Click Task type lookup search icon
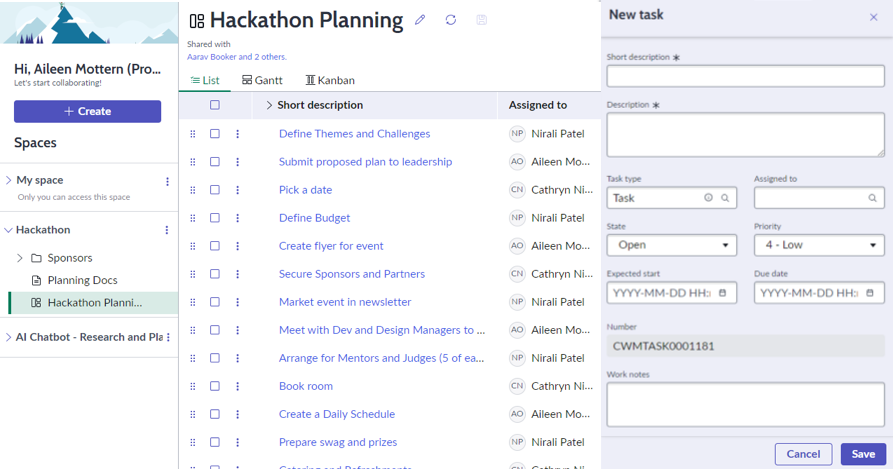The width and height of the screenshot is (893, 469). tap(725, 198)
